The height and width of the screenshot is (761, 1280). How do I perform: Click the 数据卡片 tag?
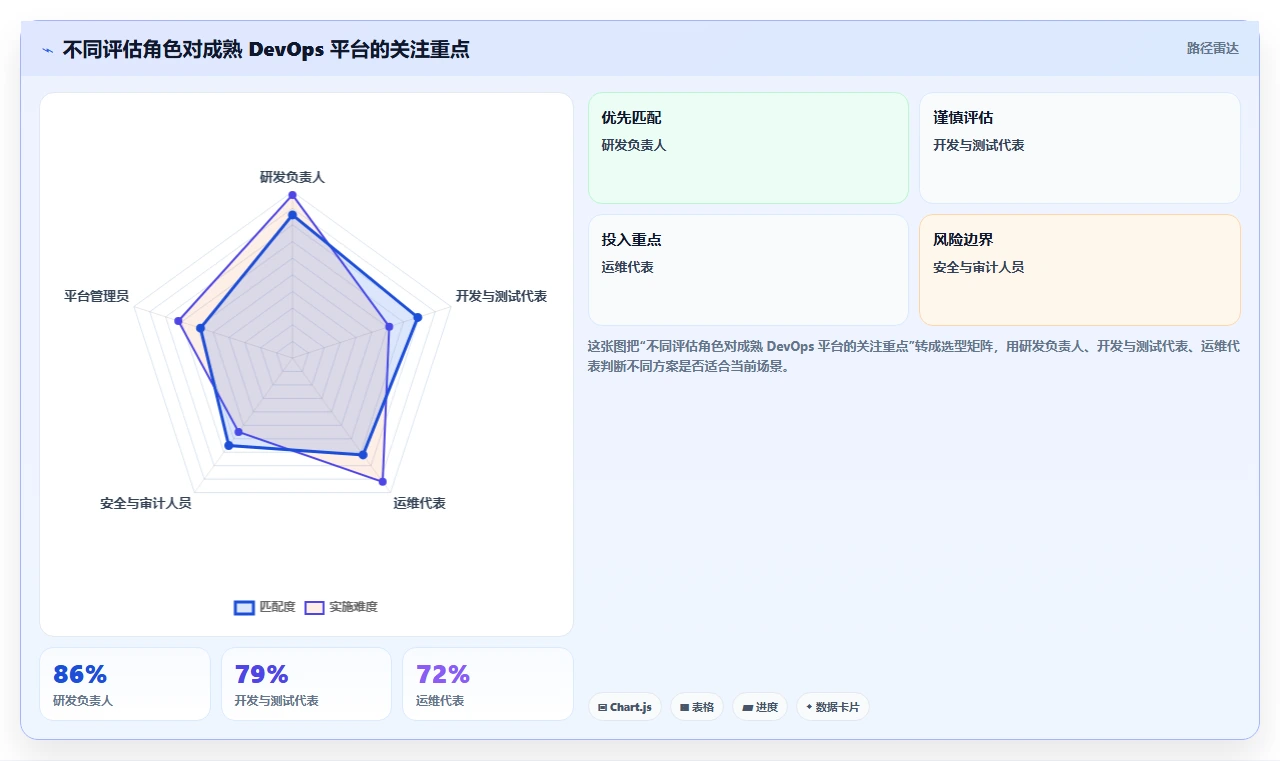click(x=833, y=707)
